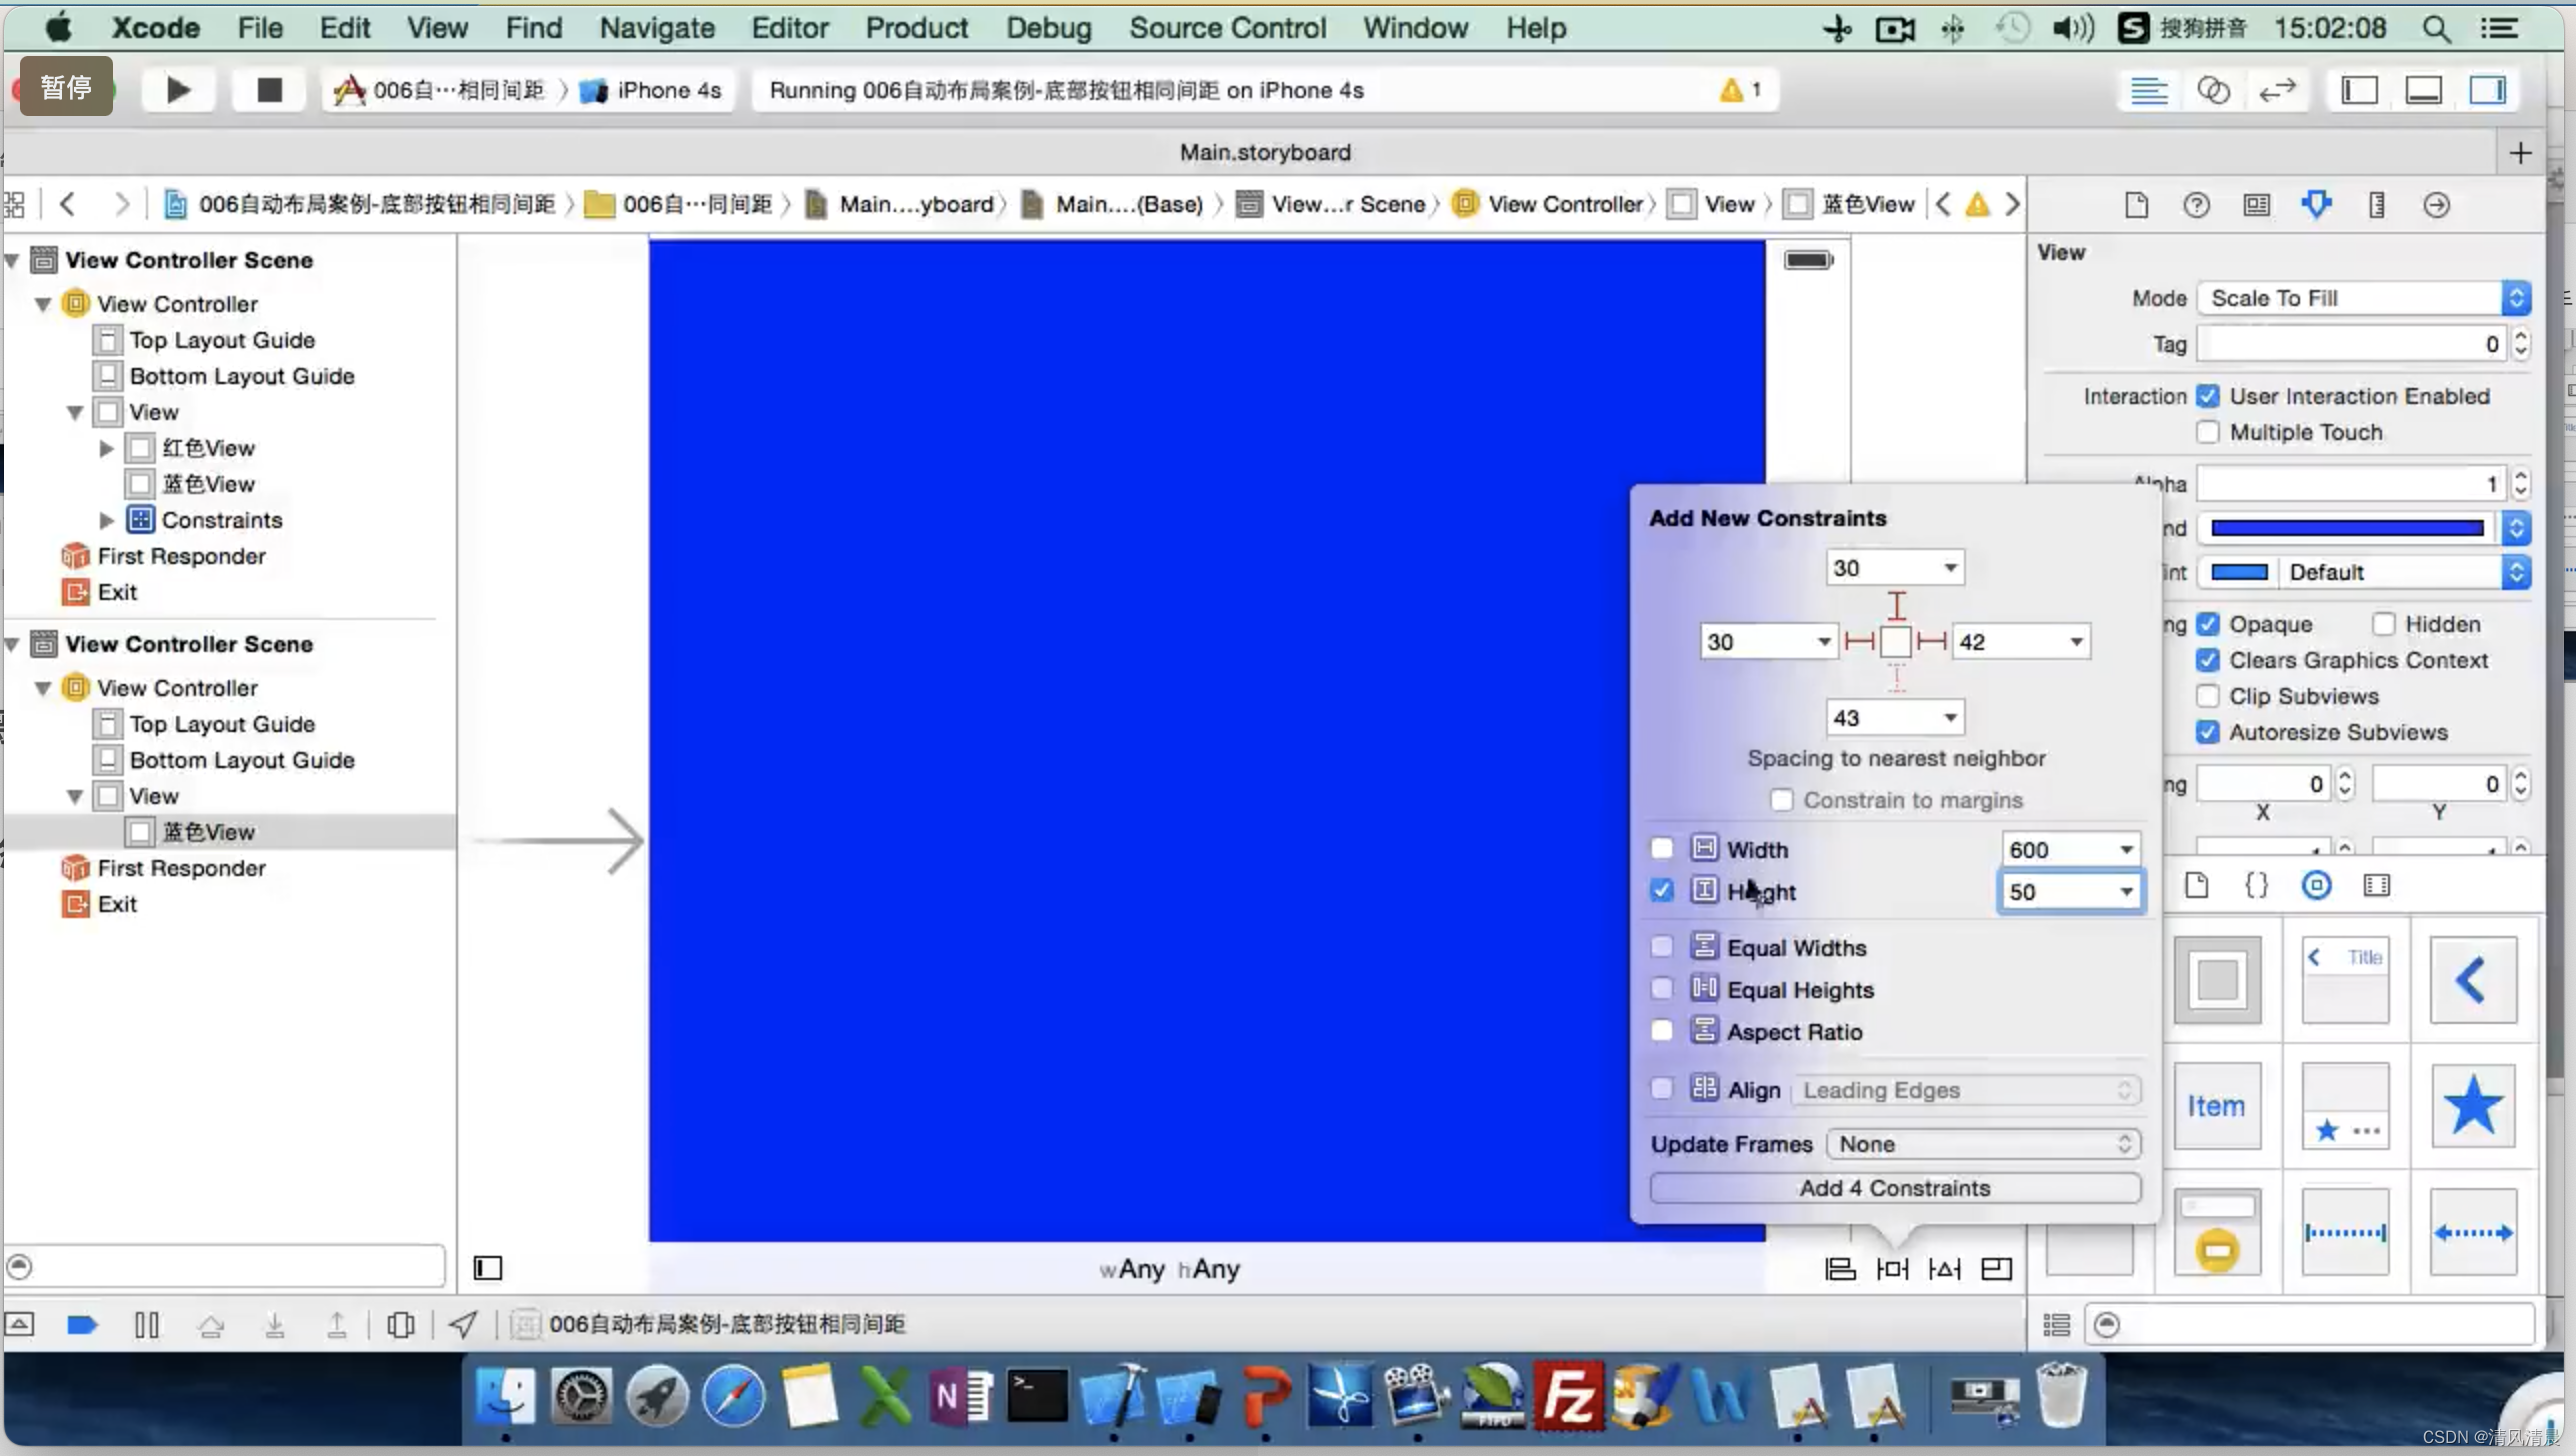Open the Debug menu
2576x1456 pixels.
(x=1047, y=28)
